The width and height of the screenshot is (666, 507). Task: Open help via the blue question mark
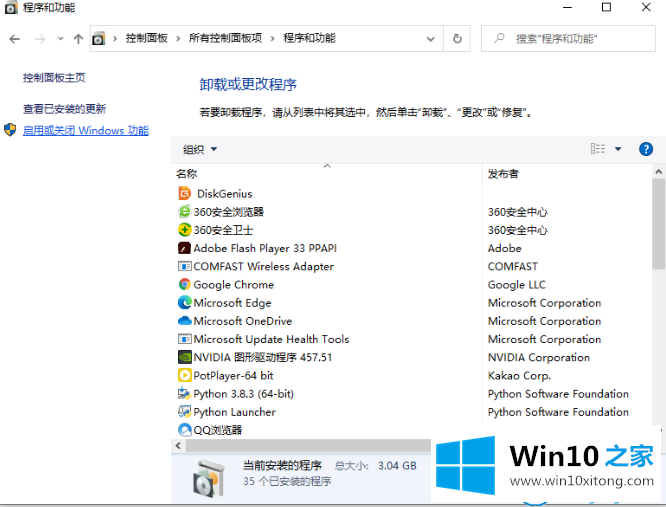646,149
